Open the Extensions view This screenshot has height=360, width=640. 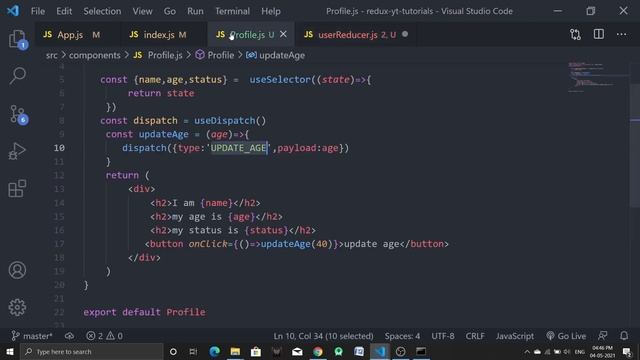coord(17,188)
